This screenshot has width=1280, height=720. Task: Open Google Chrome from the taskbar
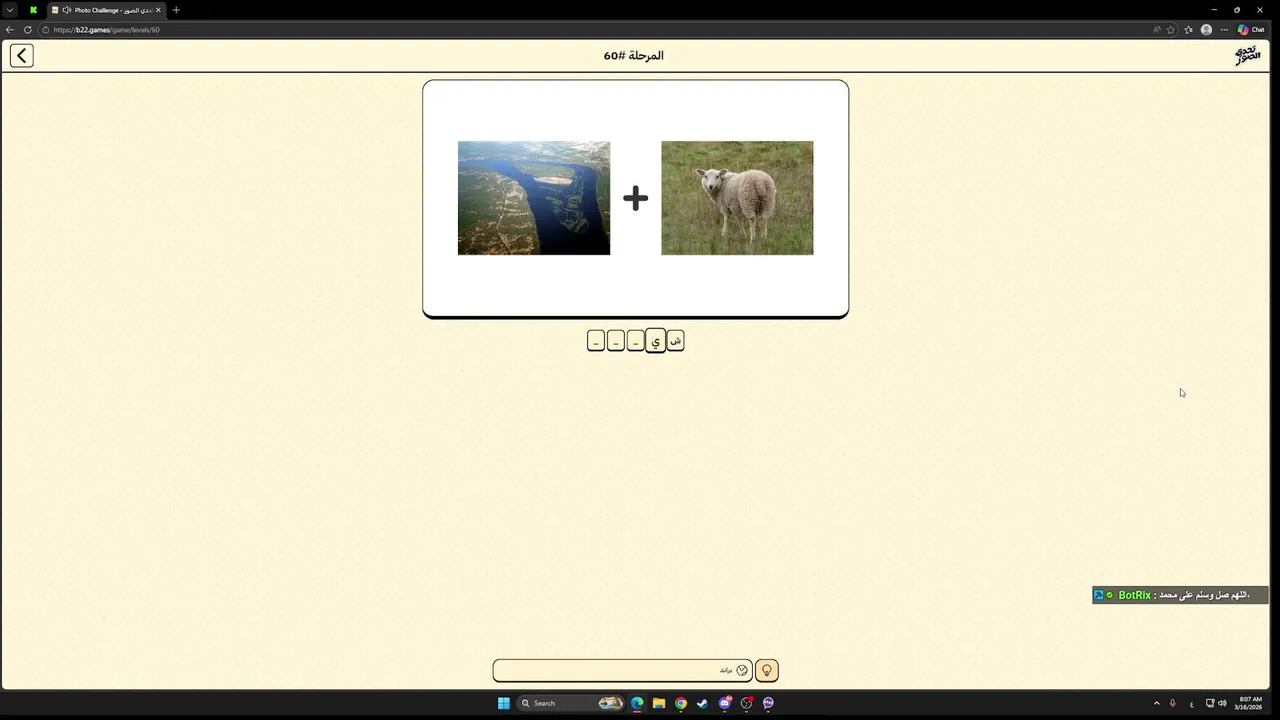[681, 703]
